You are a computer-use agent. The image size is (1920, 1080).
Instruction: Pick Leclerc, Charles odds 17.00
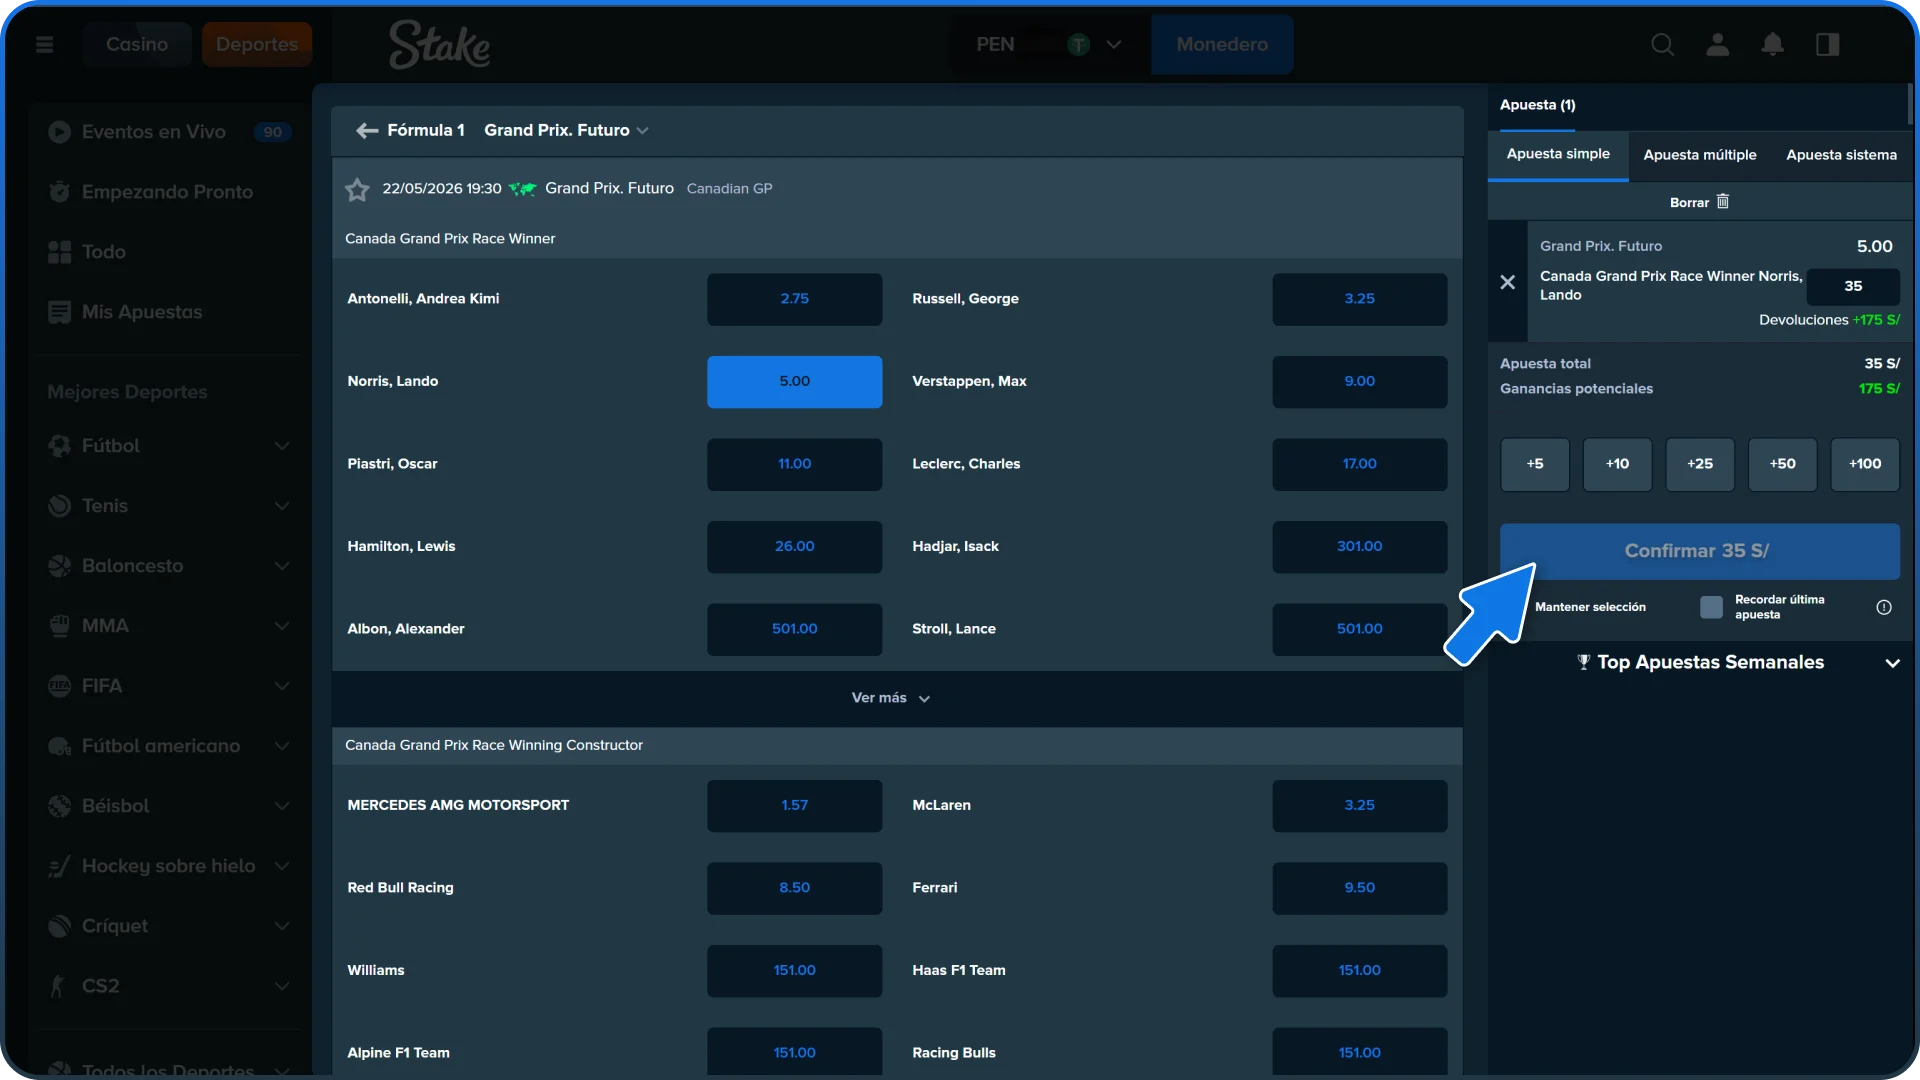(1359, 464)
